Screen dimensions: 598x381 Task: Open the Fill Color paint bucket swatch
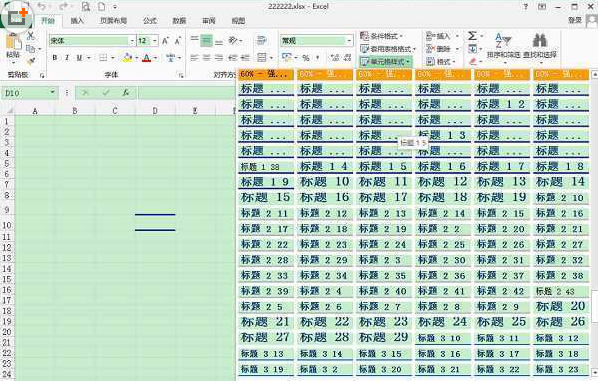(x=127, y=58)
